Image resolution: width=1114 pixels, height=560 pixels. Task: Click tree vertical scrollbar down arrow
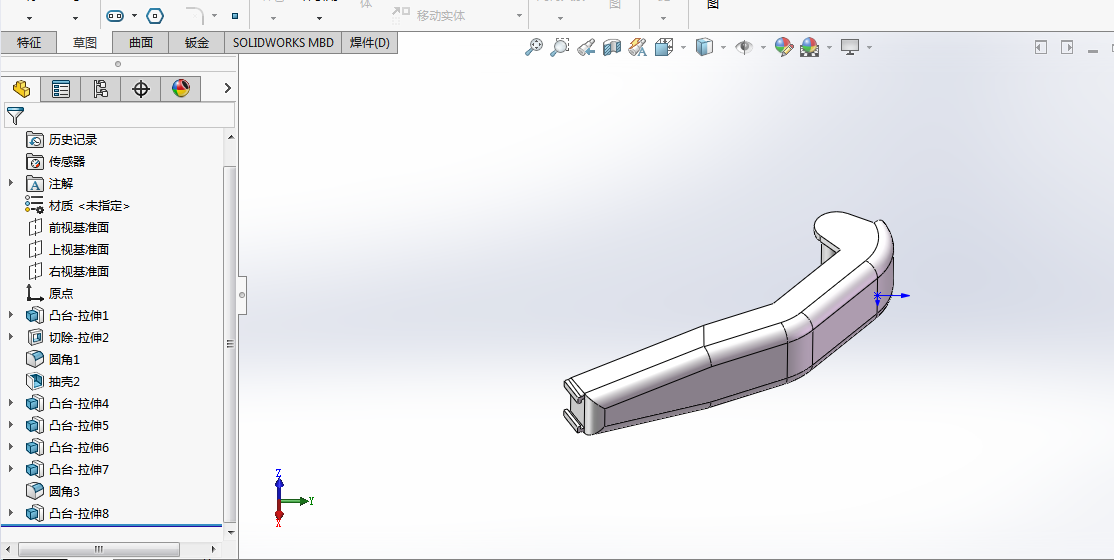[230, 532]
